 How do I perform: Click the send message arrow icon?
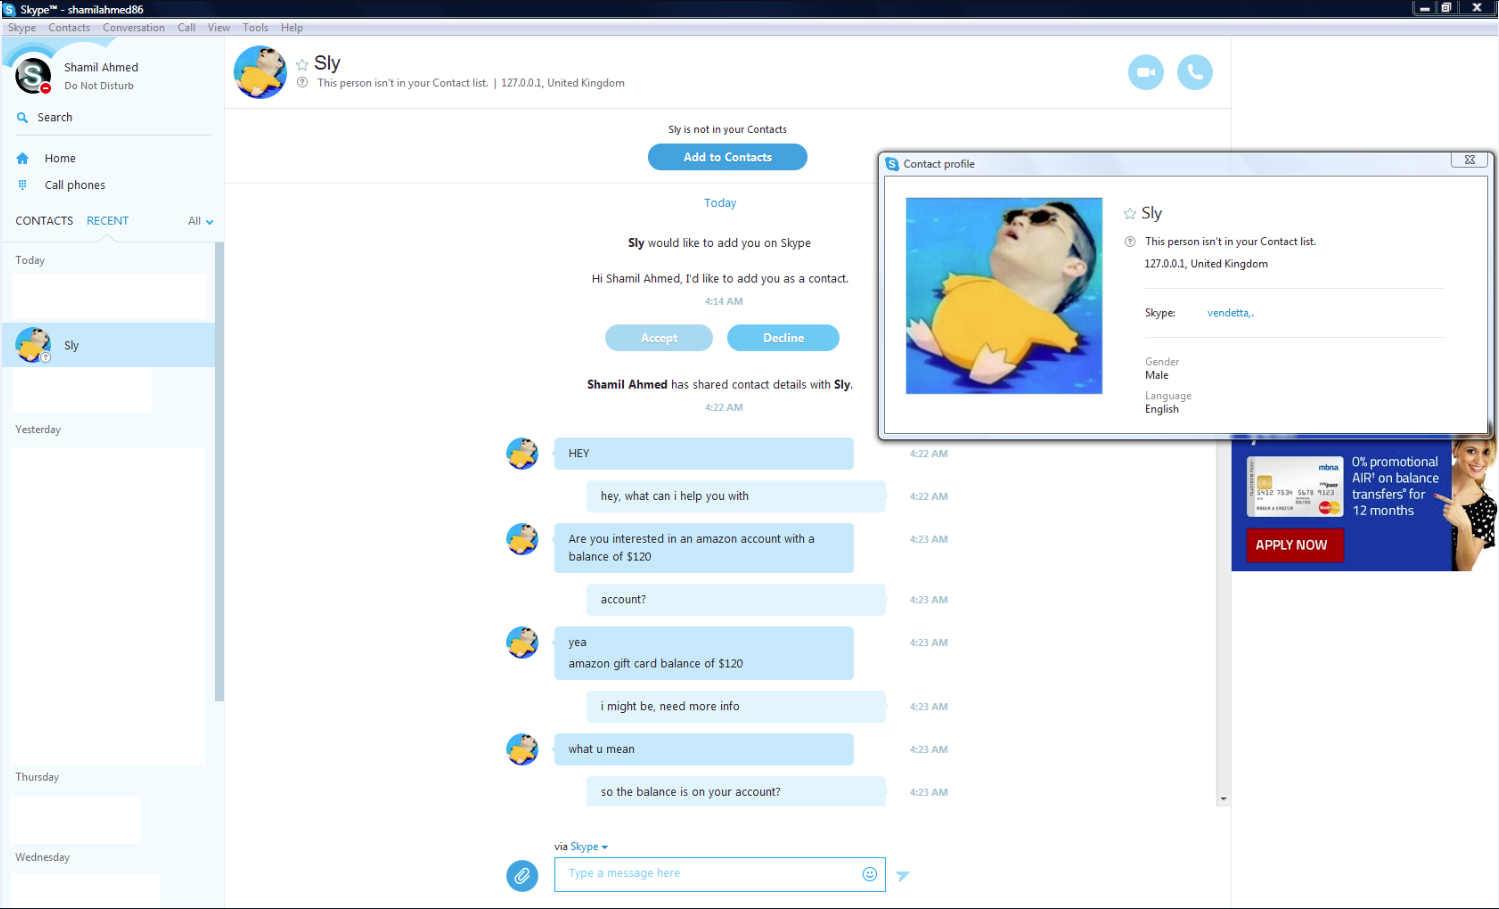[902, 876]
